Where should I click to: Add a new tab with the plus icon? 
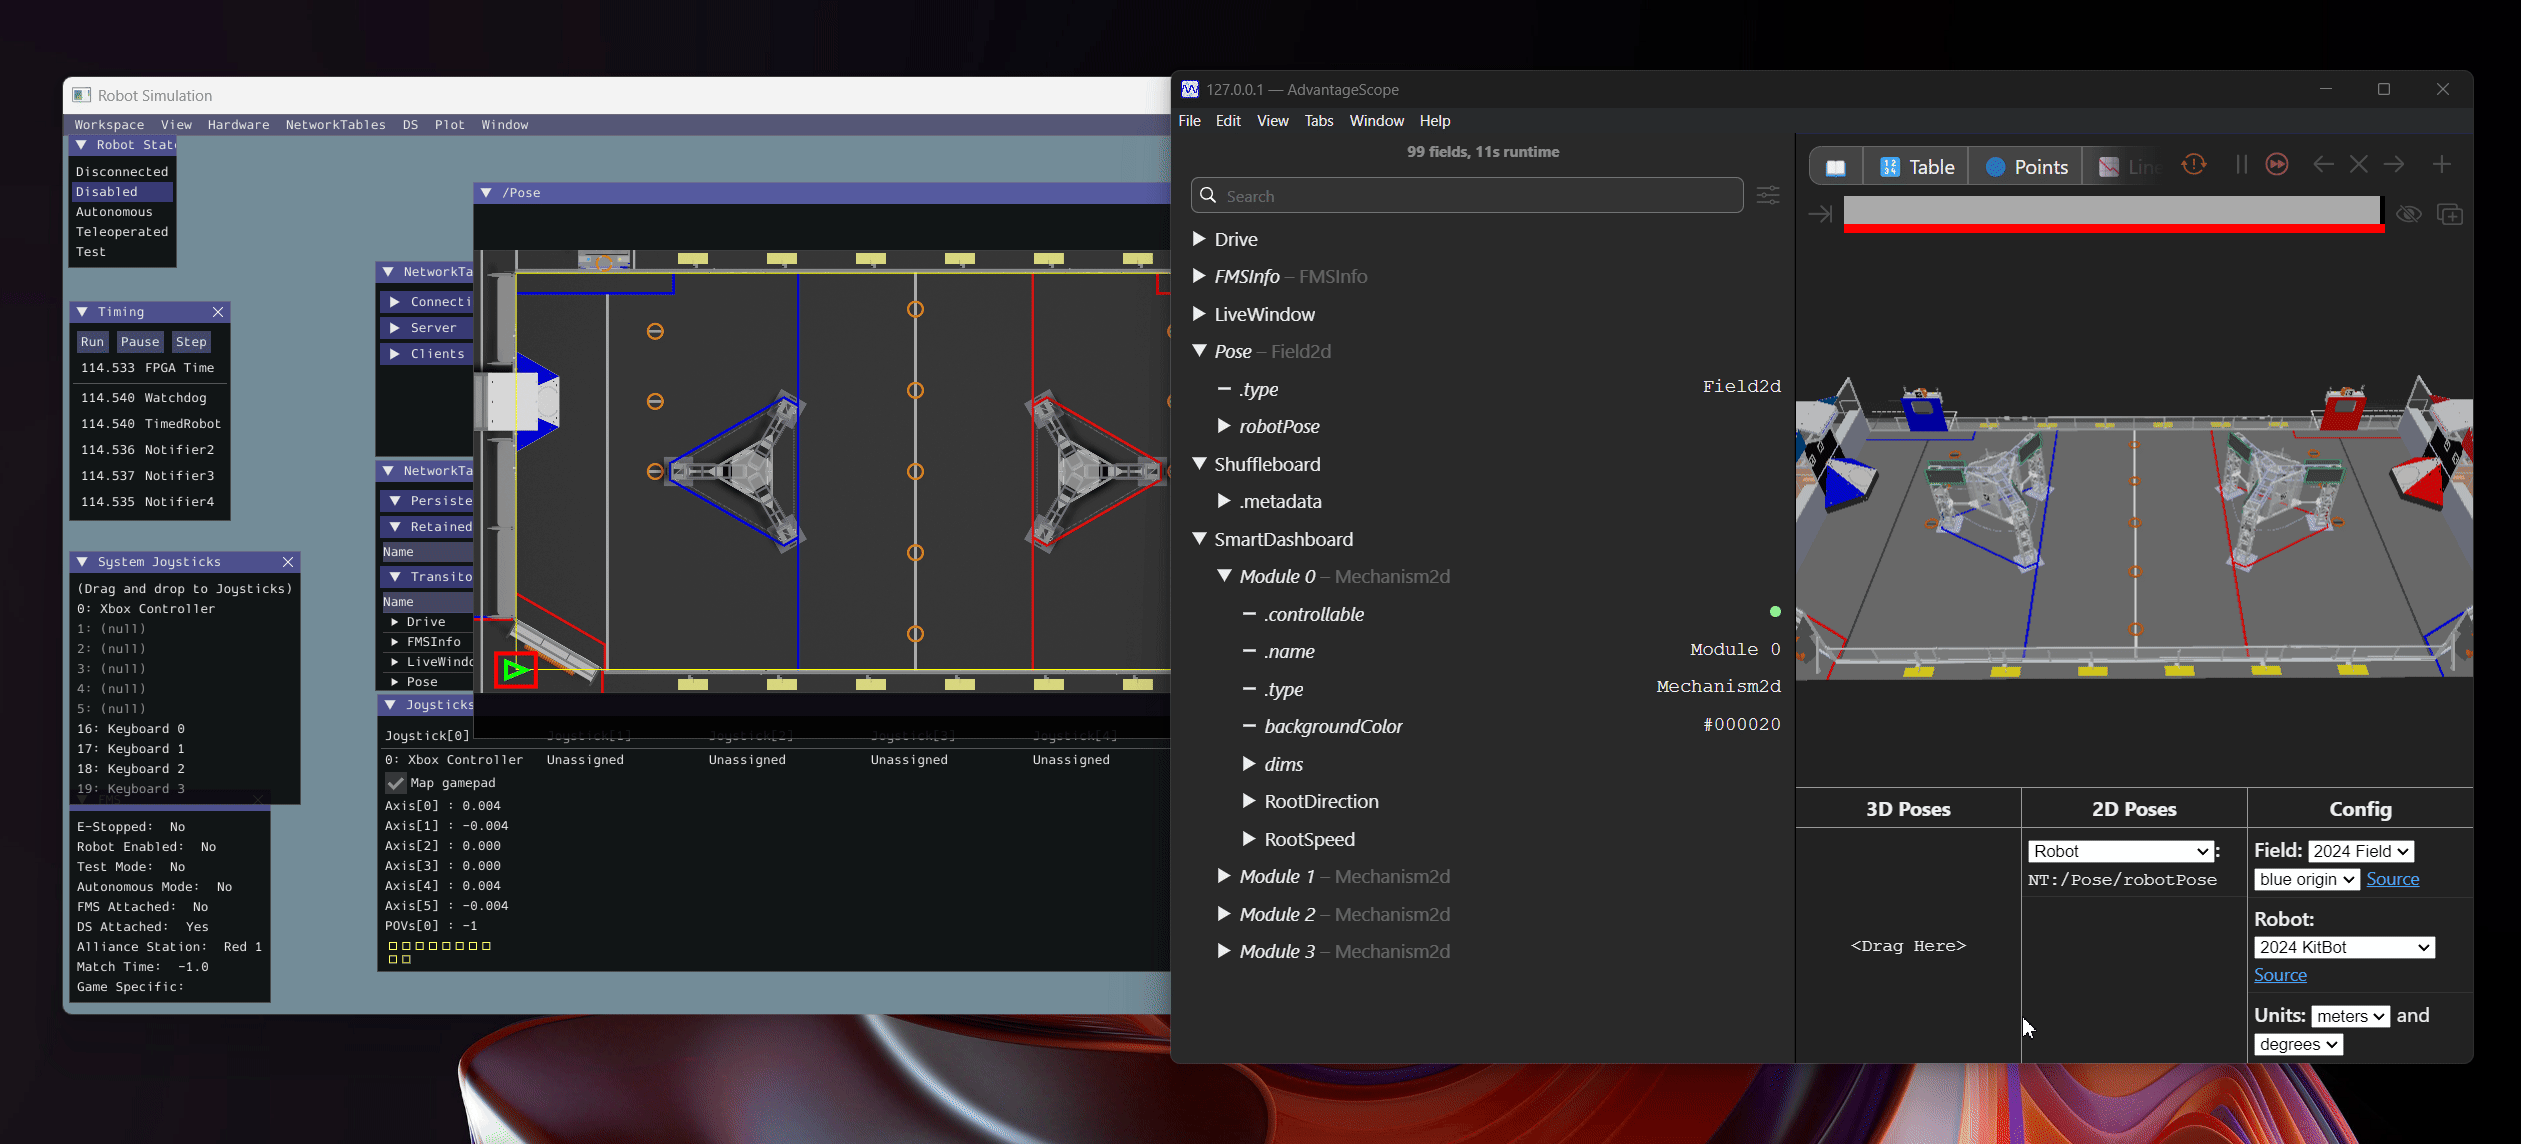2442,164
